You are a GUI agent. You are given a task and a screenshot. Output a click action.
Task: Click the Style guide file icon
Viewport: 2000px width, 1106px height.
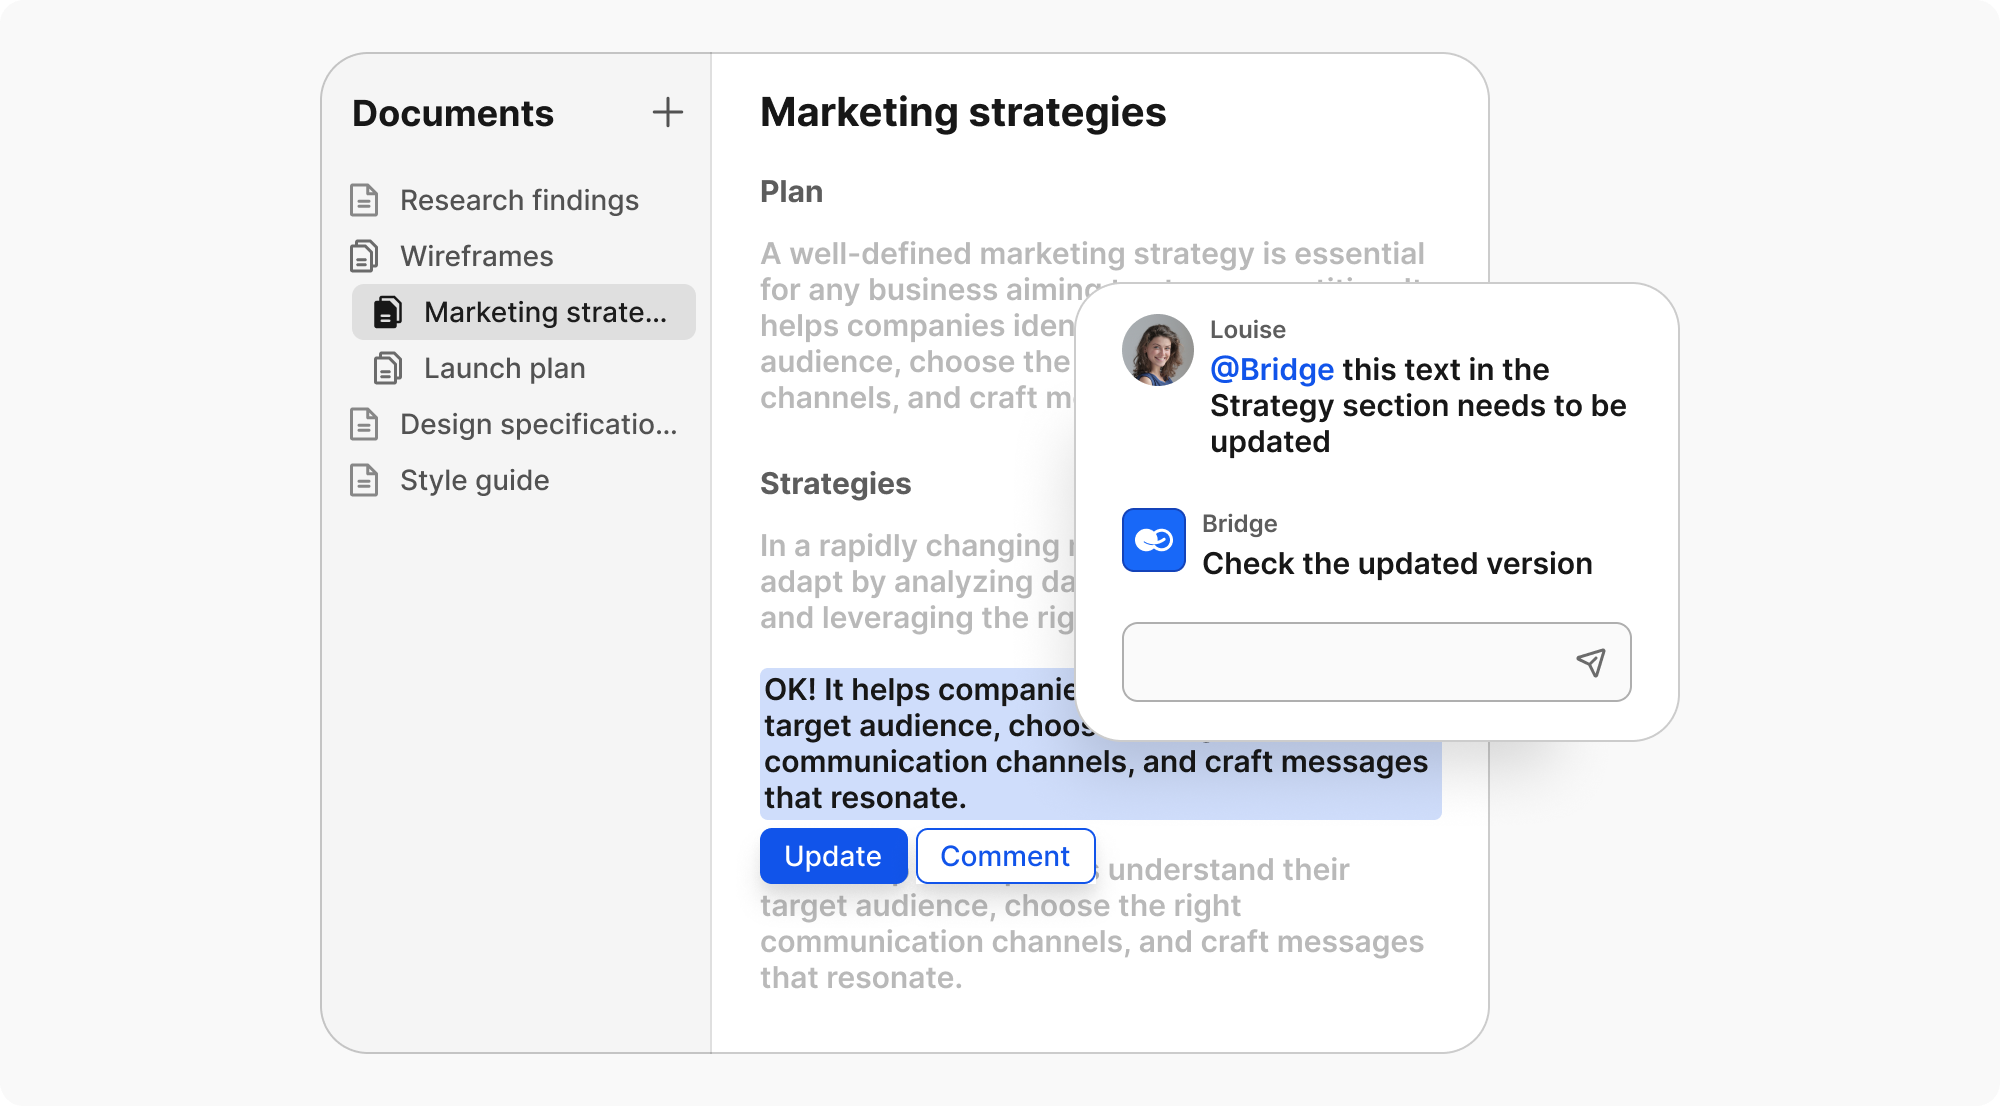364,480
